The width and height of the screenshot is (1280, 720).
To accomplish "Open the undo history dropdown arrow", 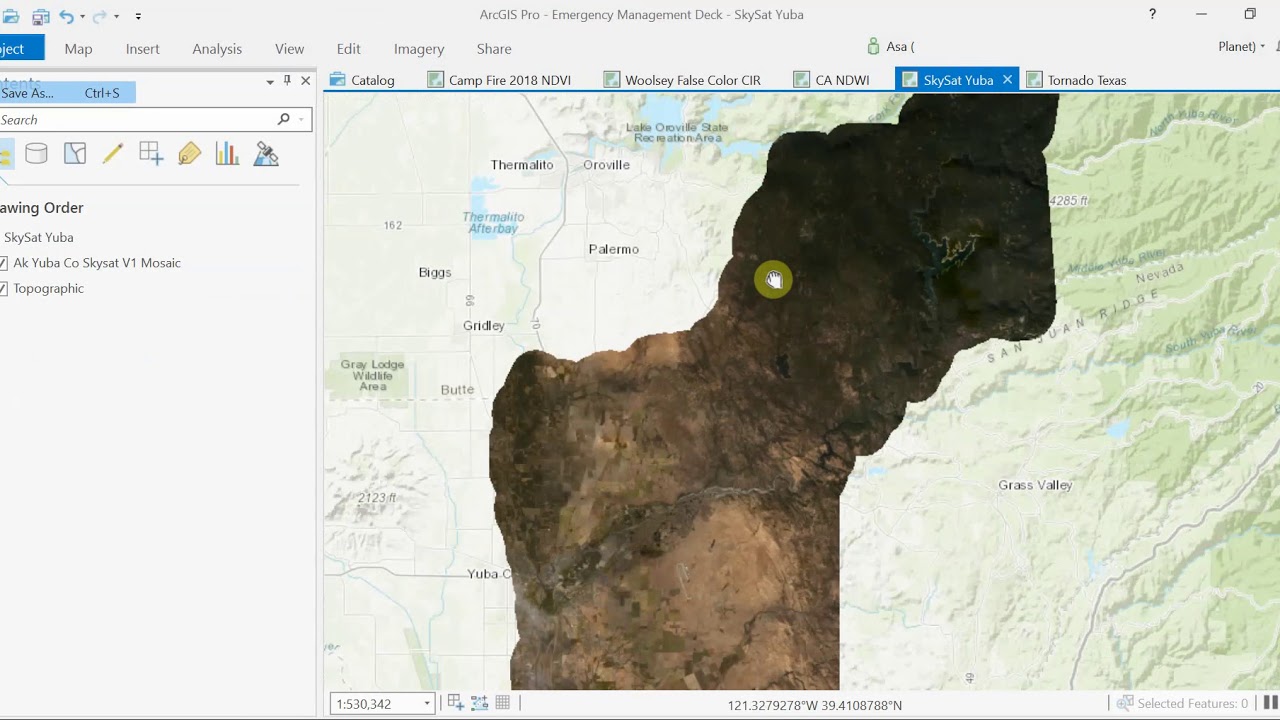I will pos(82,16).
